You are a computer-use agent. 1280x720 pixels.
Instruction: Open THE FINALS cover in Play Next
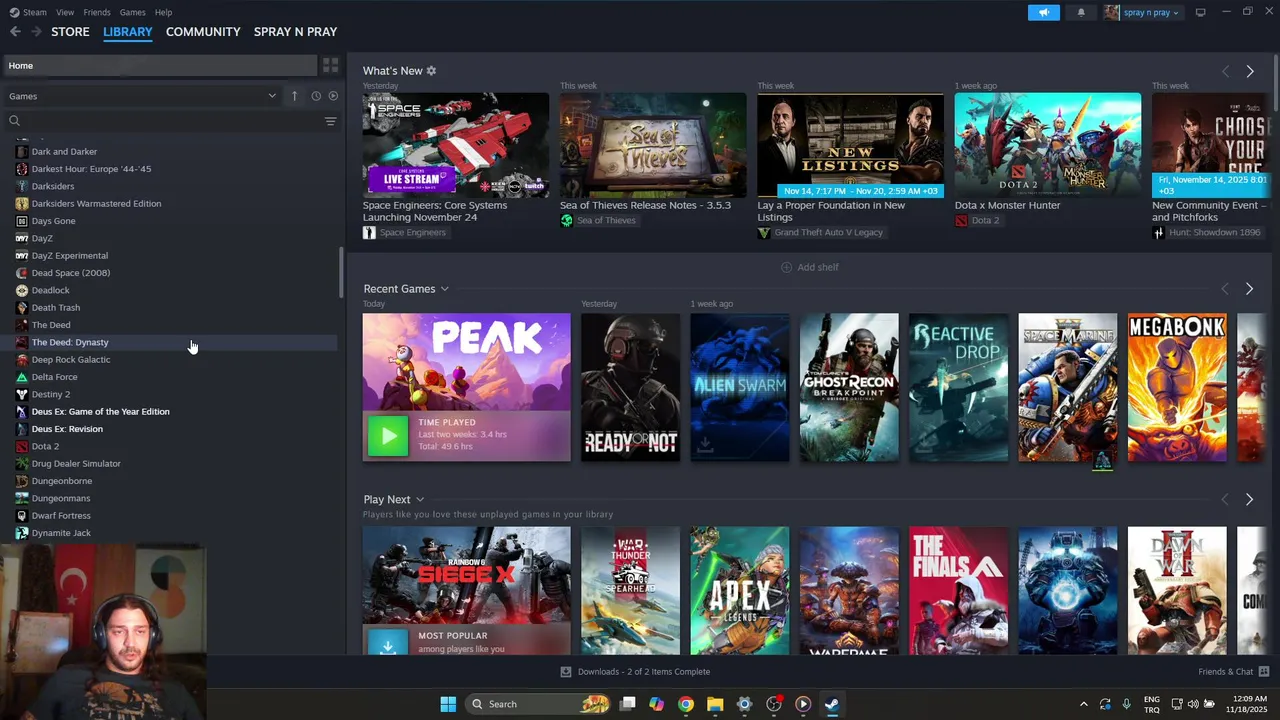(959, 591)
